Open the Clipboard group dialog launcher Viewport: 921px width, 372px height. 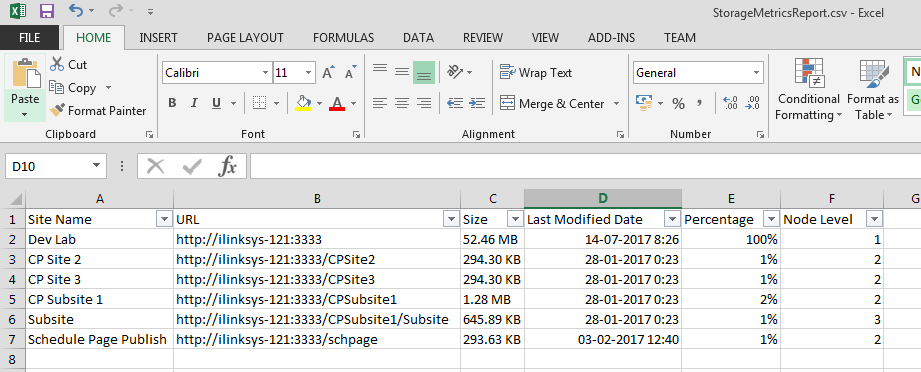click(x=149, y=135)
